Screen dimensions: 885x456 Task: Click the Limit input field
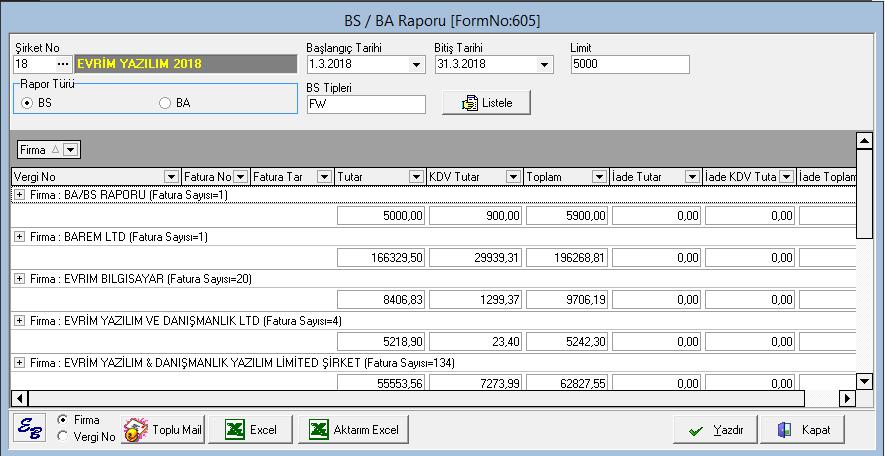tap(630, 64)
